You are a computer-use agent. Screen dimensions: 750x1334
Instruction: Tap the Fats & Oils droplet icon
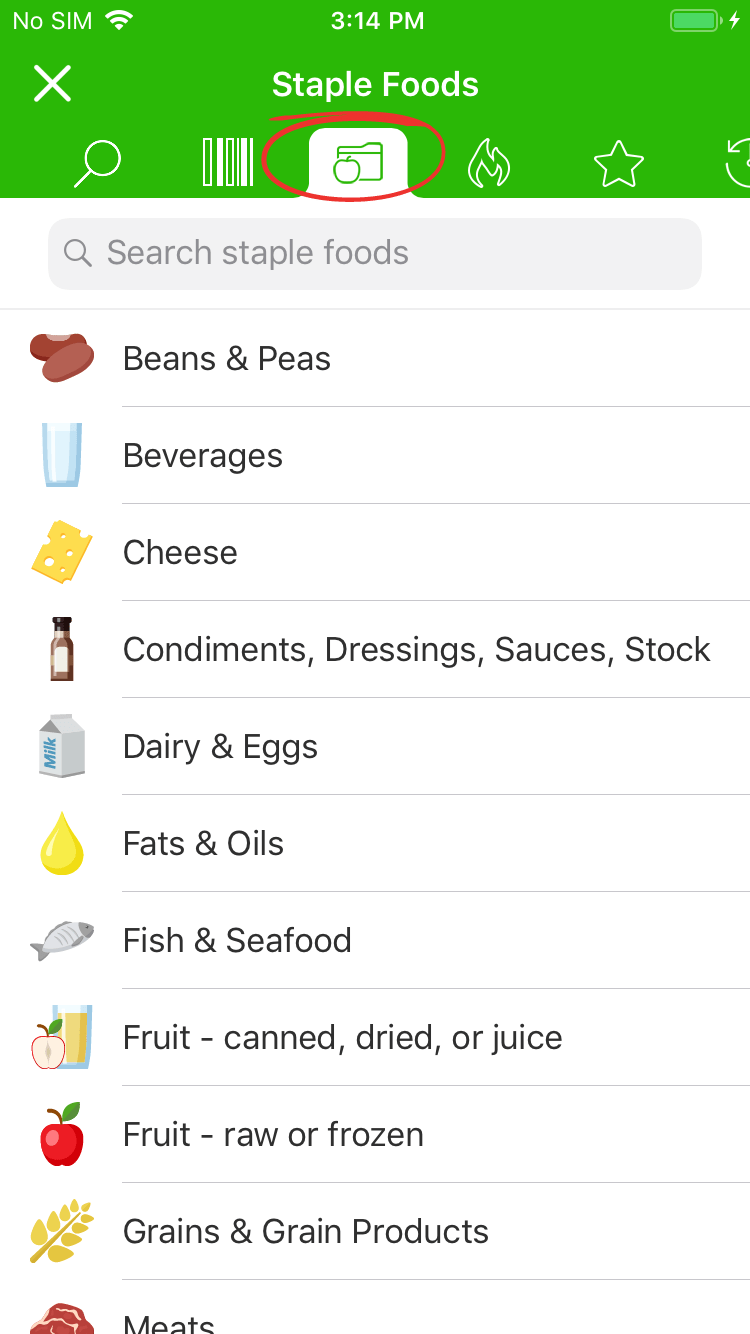[x=62, y=844]
